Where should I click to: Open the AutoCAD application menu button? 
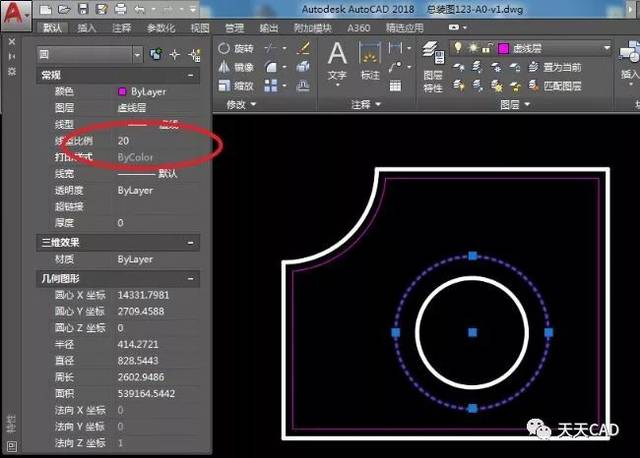pos(16,16)
